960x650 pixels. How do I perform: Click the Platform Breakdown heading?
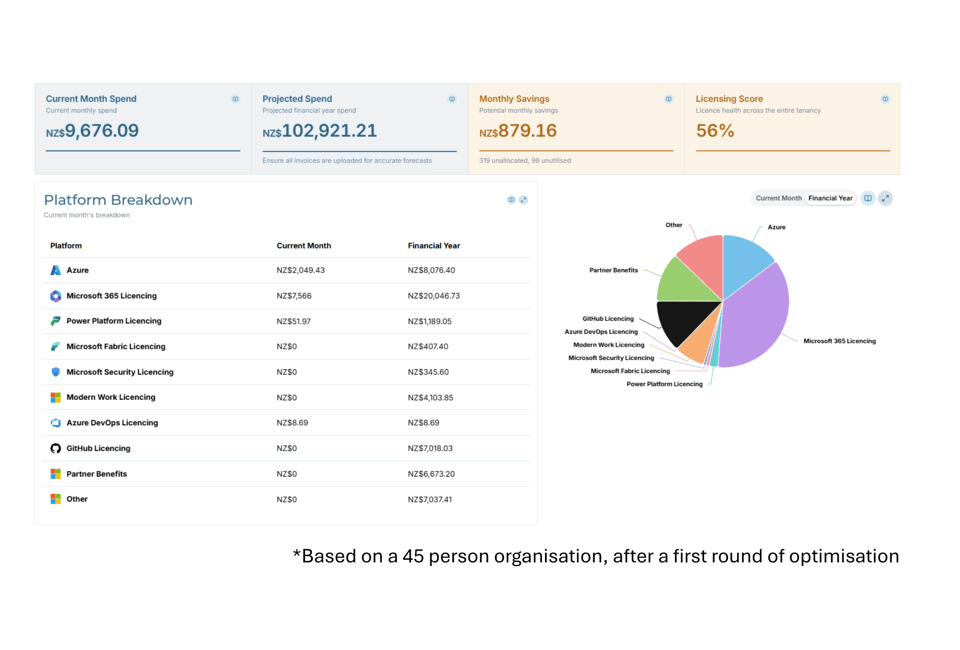pyautogui.click(x=118, y=200)
